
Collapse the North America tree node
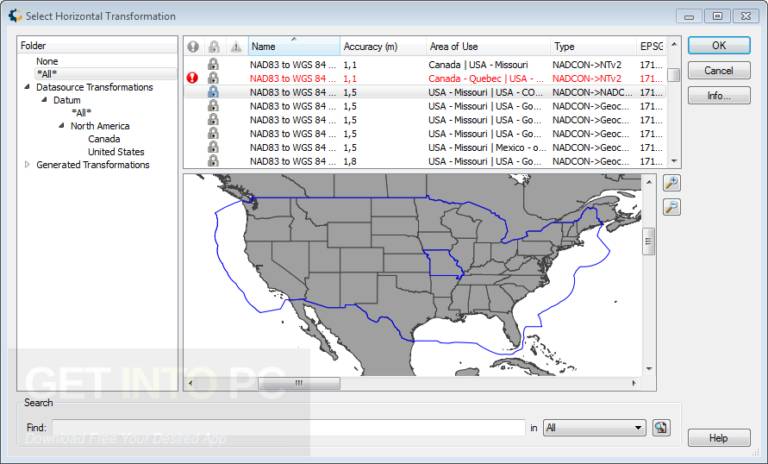point(61,125)
